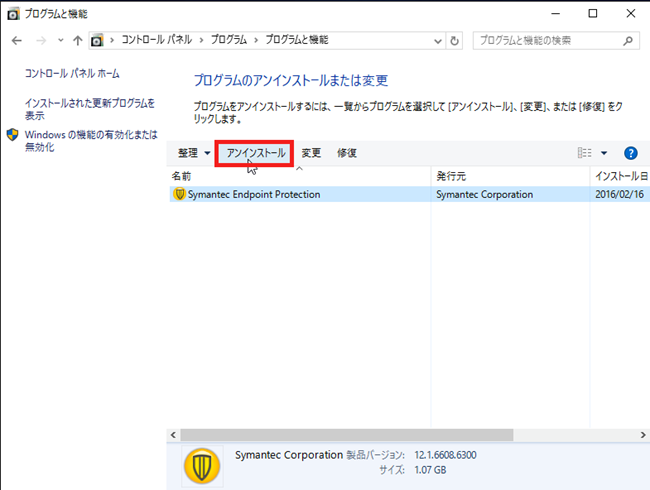Click the horizontal scrollbar thumb
The width and height of the screenshot is (650, 490).
tap(347, 435)
